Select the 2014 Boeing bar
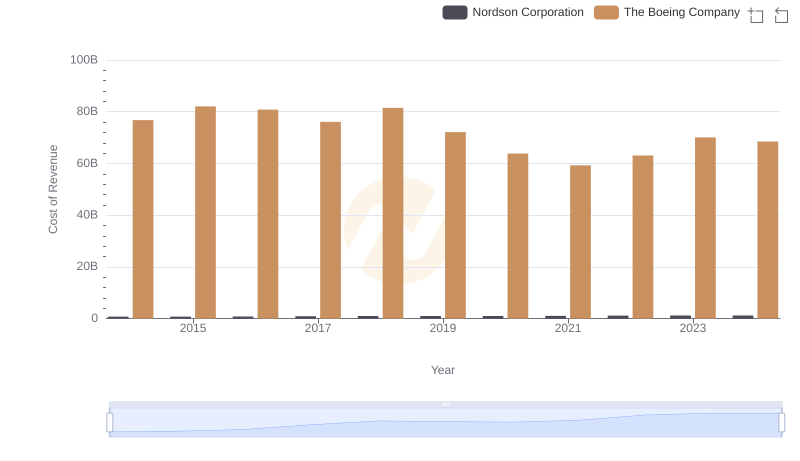This screenshot has width=800, height=461. coord(143,219)
